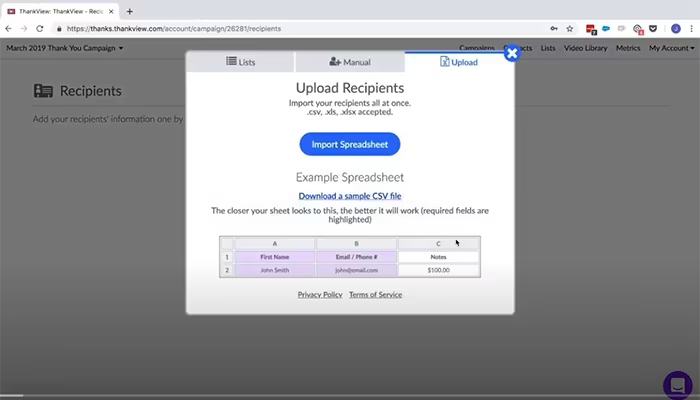
Task: Click the browser forward arrow
Action: click(x=24, y=29)
